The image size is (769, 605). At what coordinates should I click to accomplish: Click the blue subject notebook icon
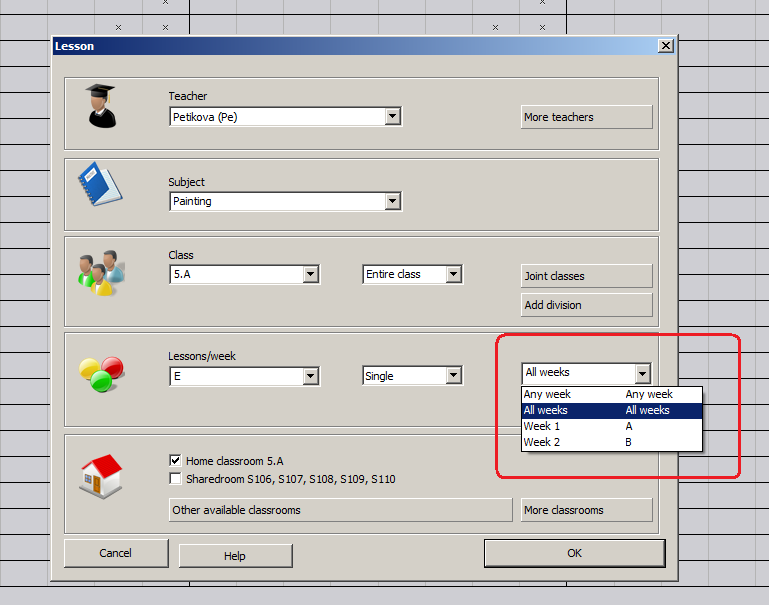click(100, 185)
